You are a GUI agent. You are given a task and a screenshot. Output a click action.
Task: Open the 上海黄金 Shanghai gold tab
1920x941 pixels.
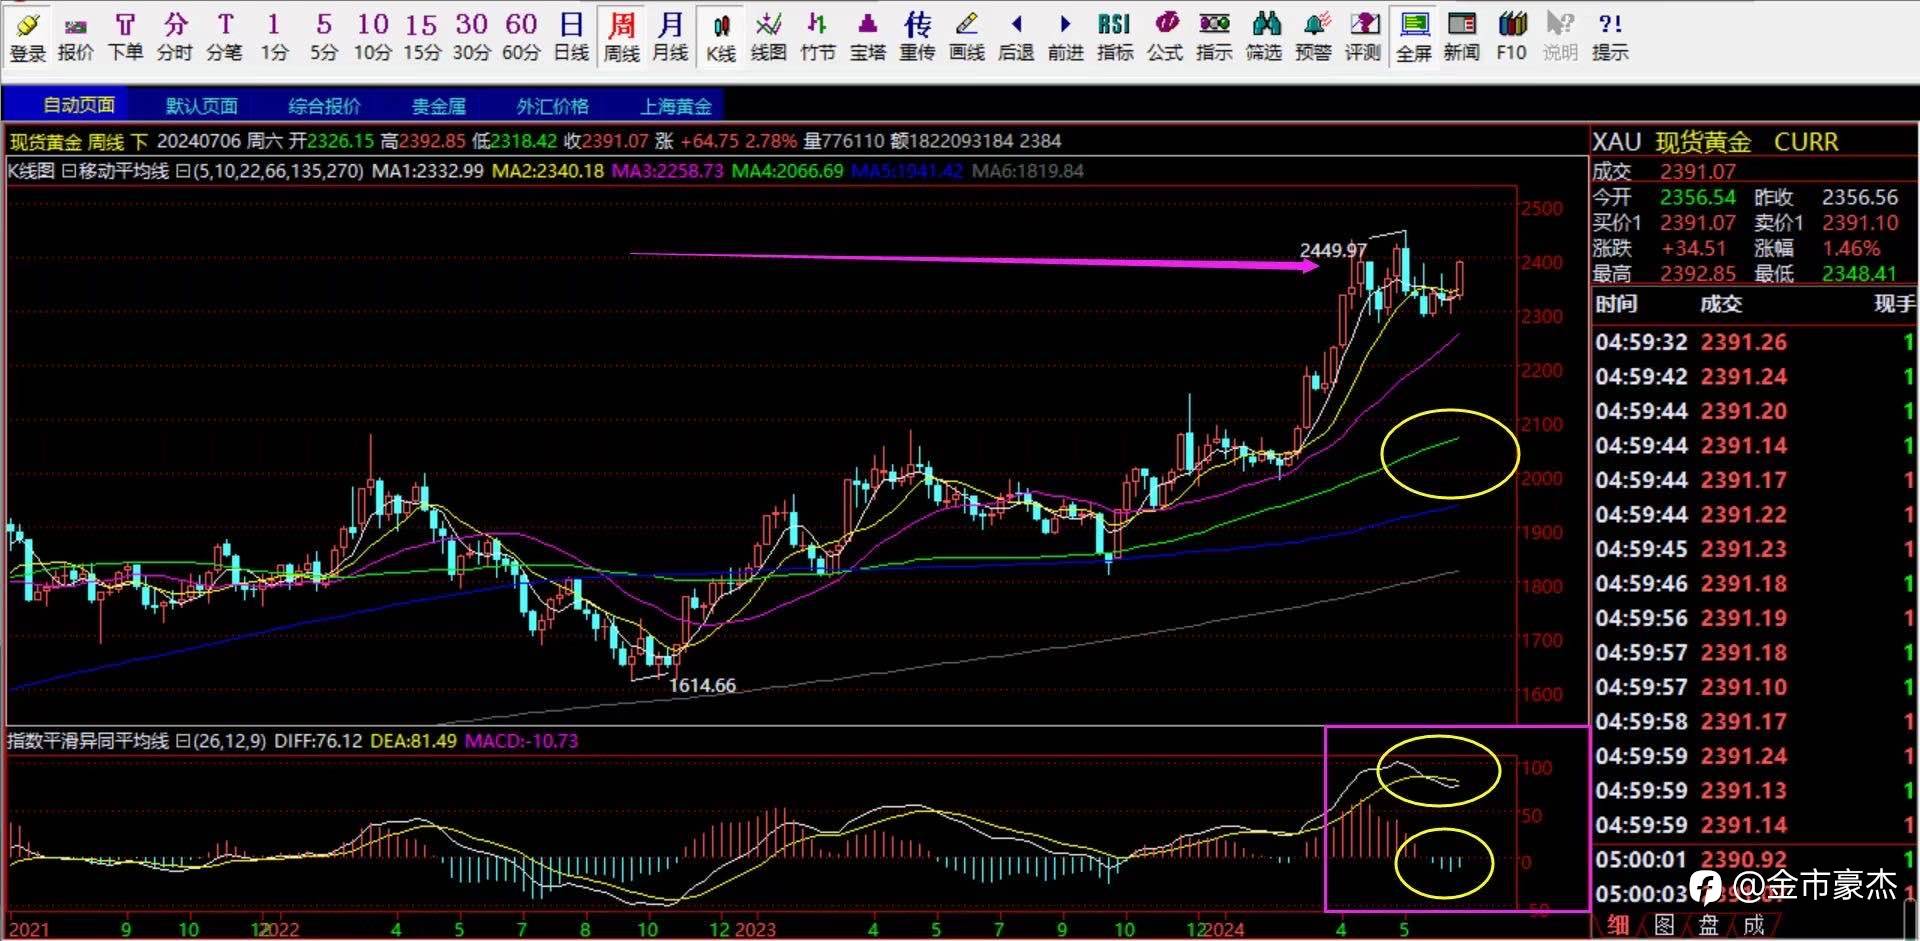[676, 105]
